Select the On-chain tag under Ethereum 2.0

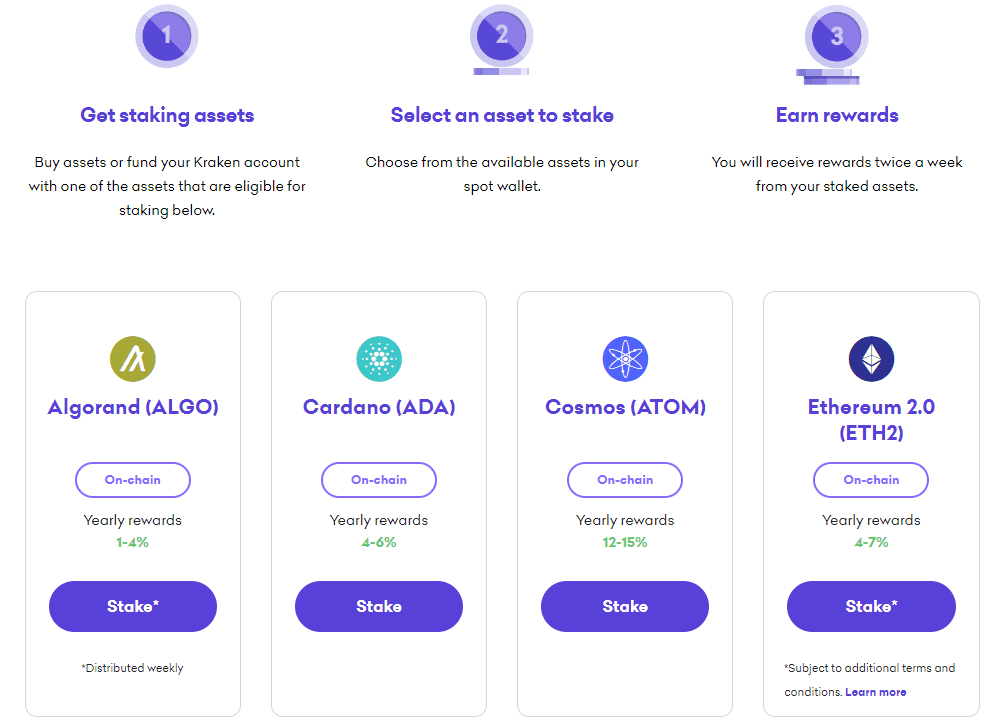(x=871, y=480)
